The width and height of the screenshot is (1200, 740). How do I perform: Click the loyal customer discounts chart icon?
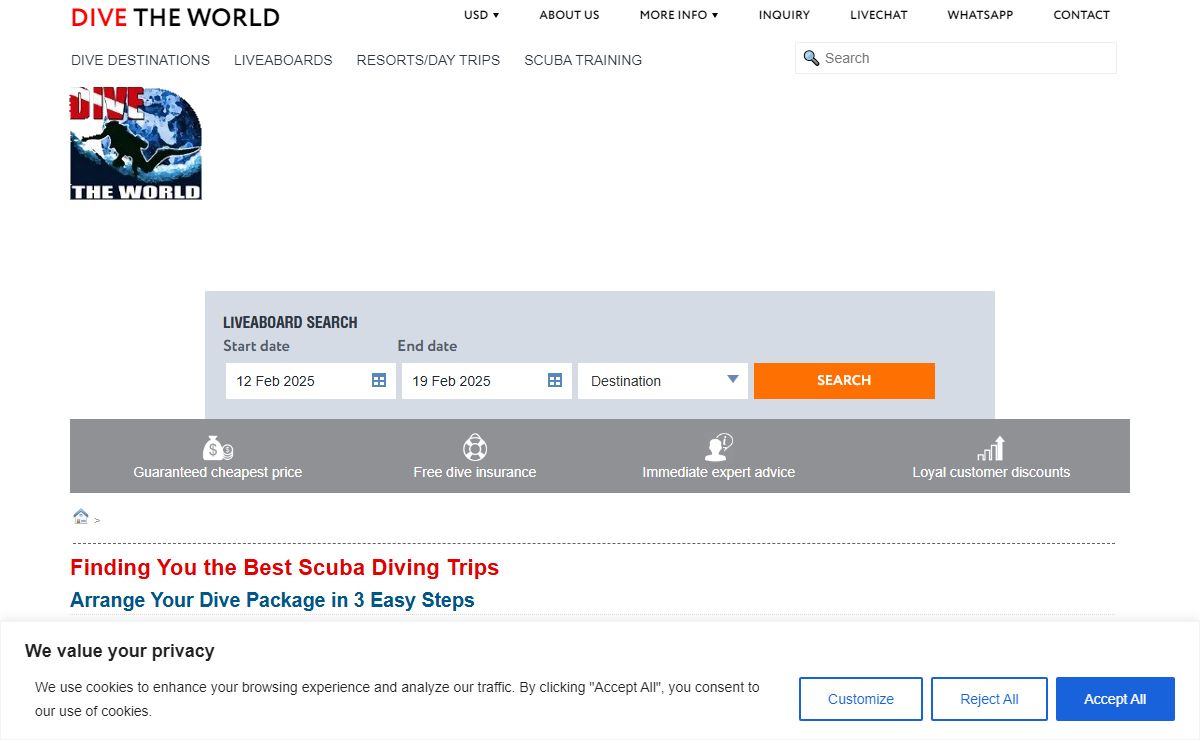[991, 448]
